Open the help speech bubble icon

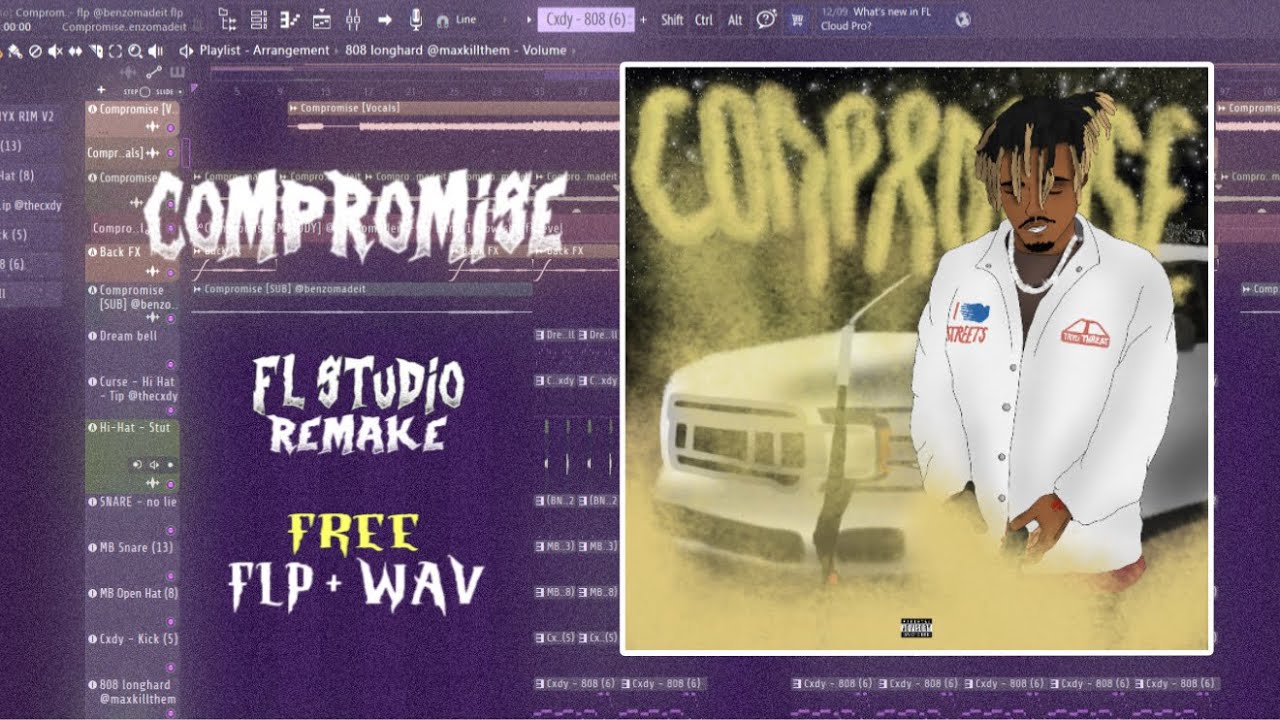tap(766, 19)
